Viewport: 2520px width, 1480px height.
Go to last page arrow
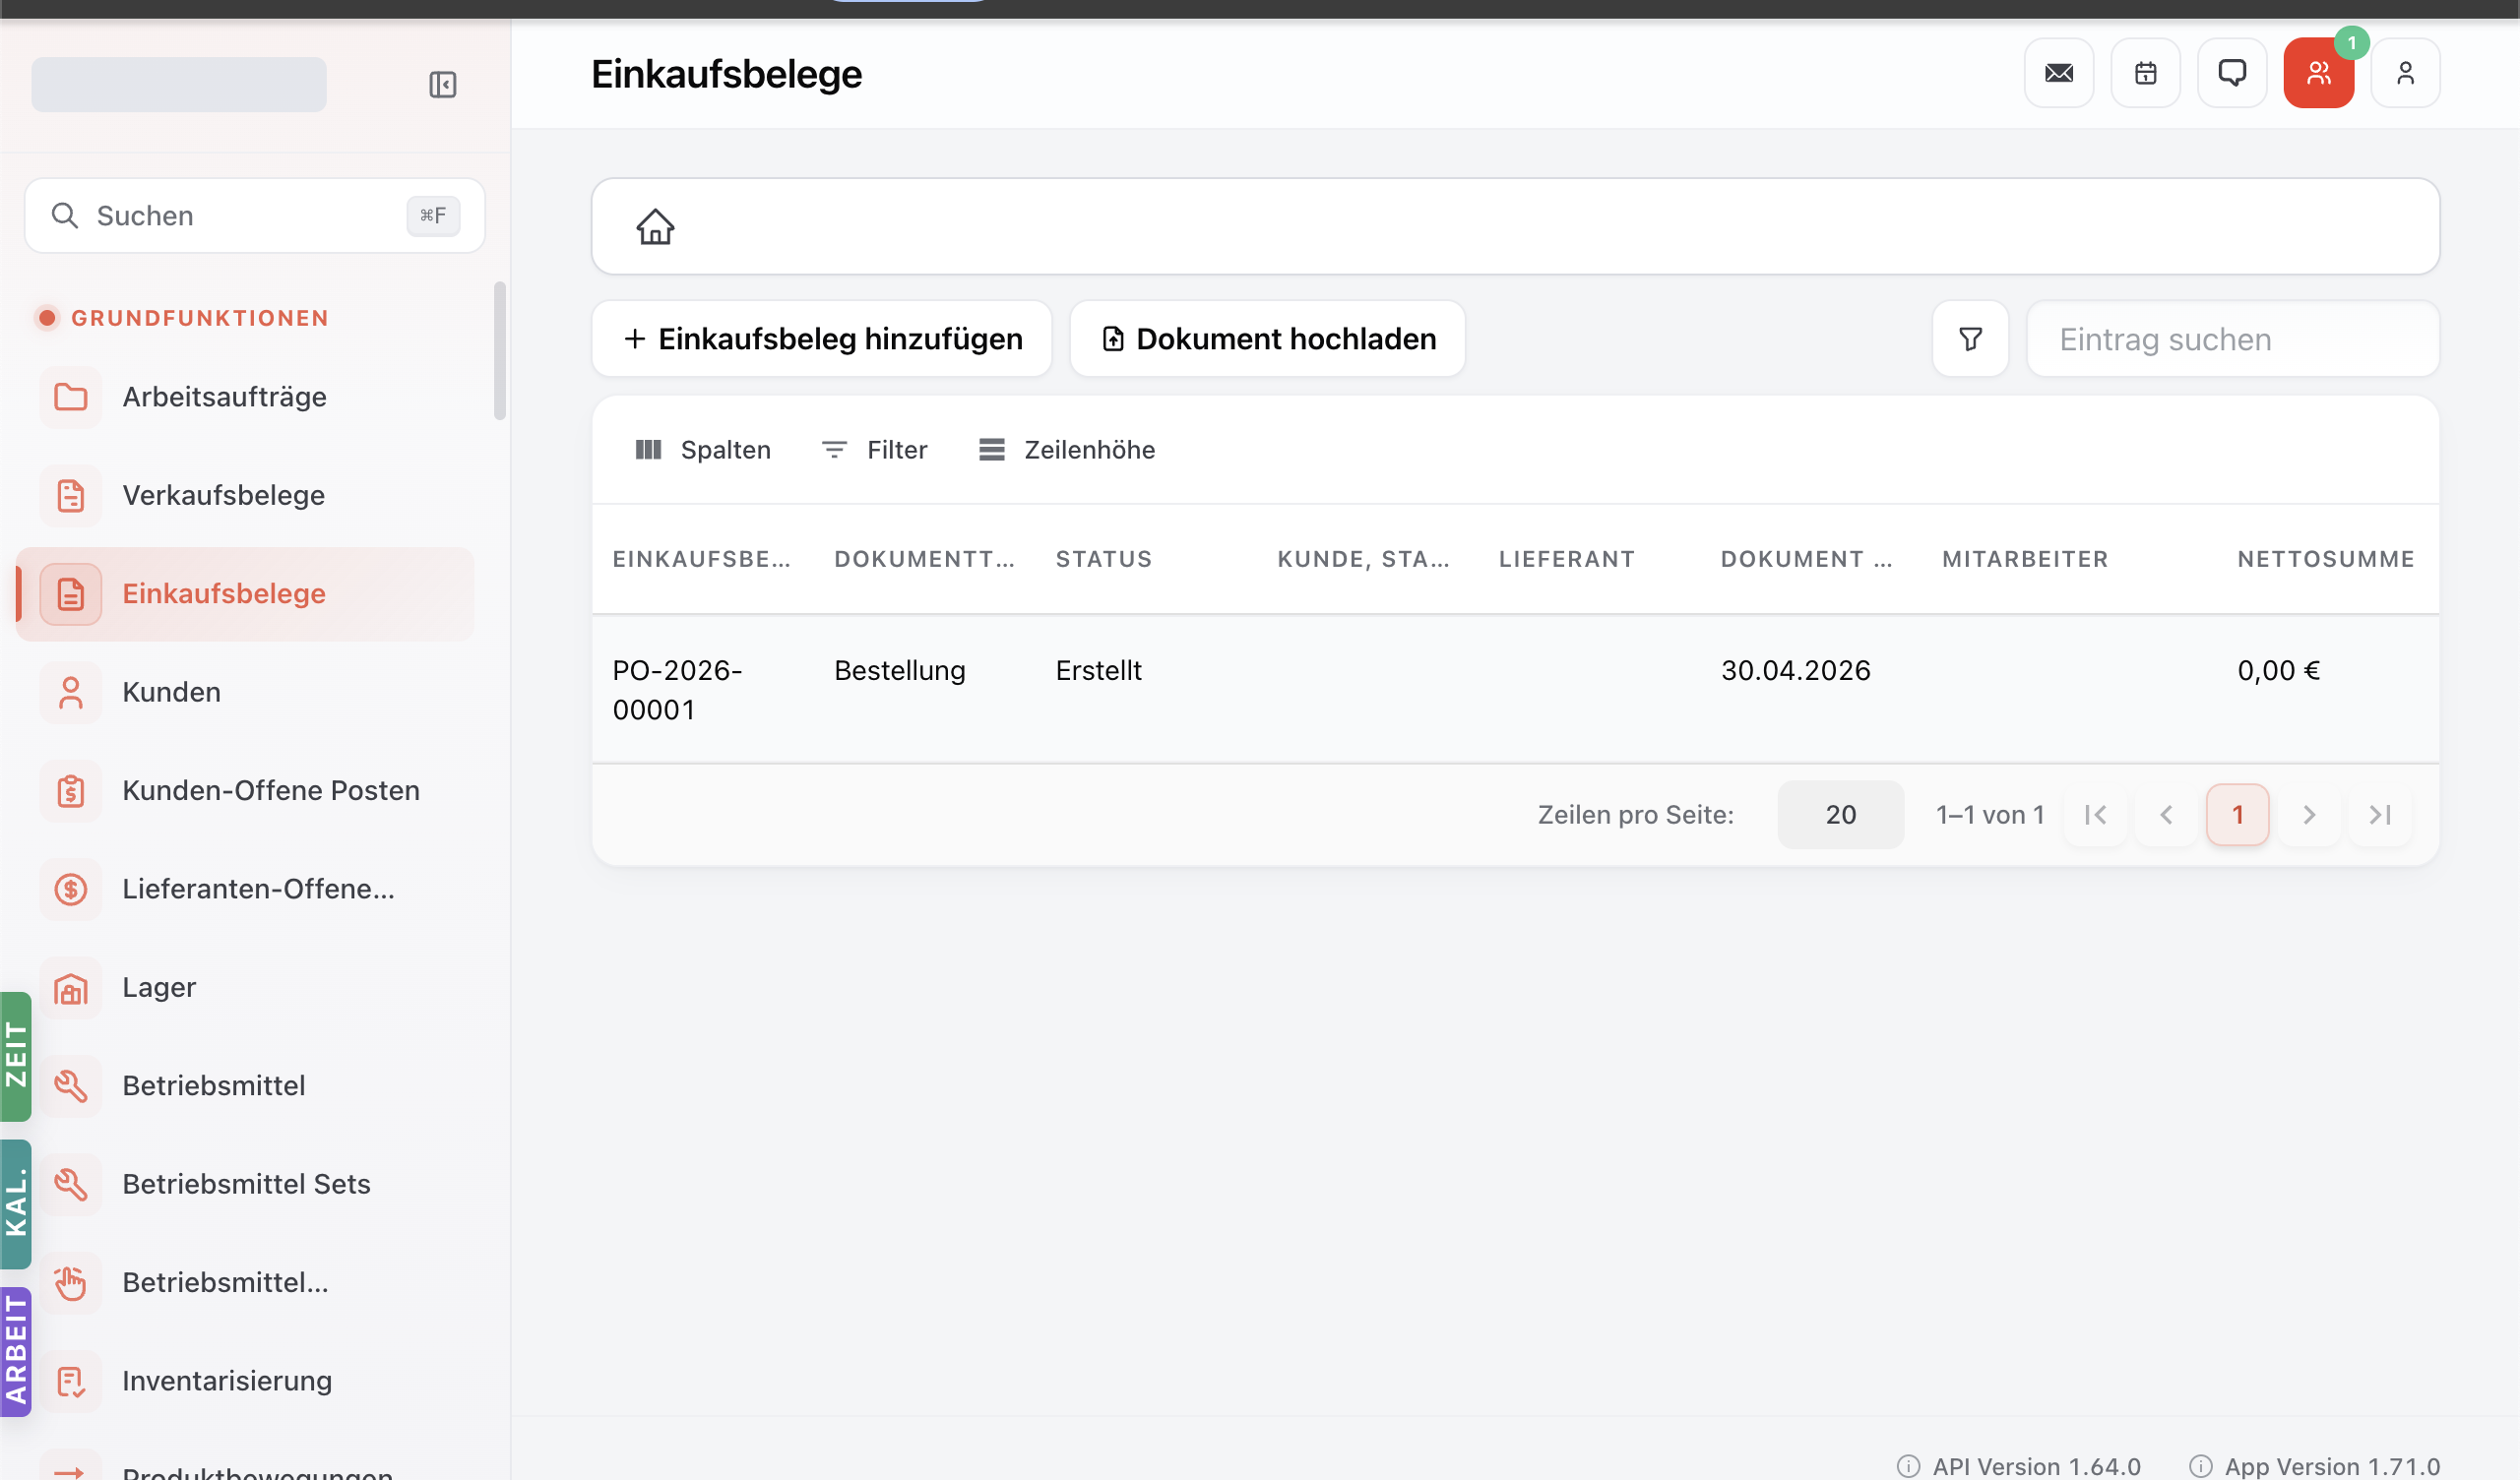pyautogui.click(x=2380, y=815)
